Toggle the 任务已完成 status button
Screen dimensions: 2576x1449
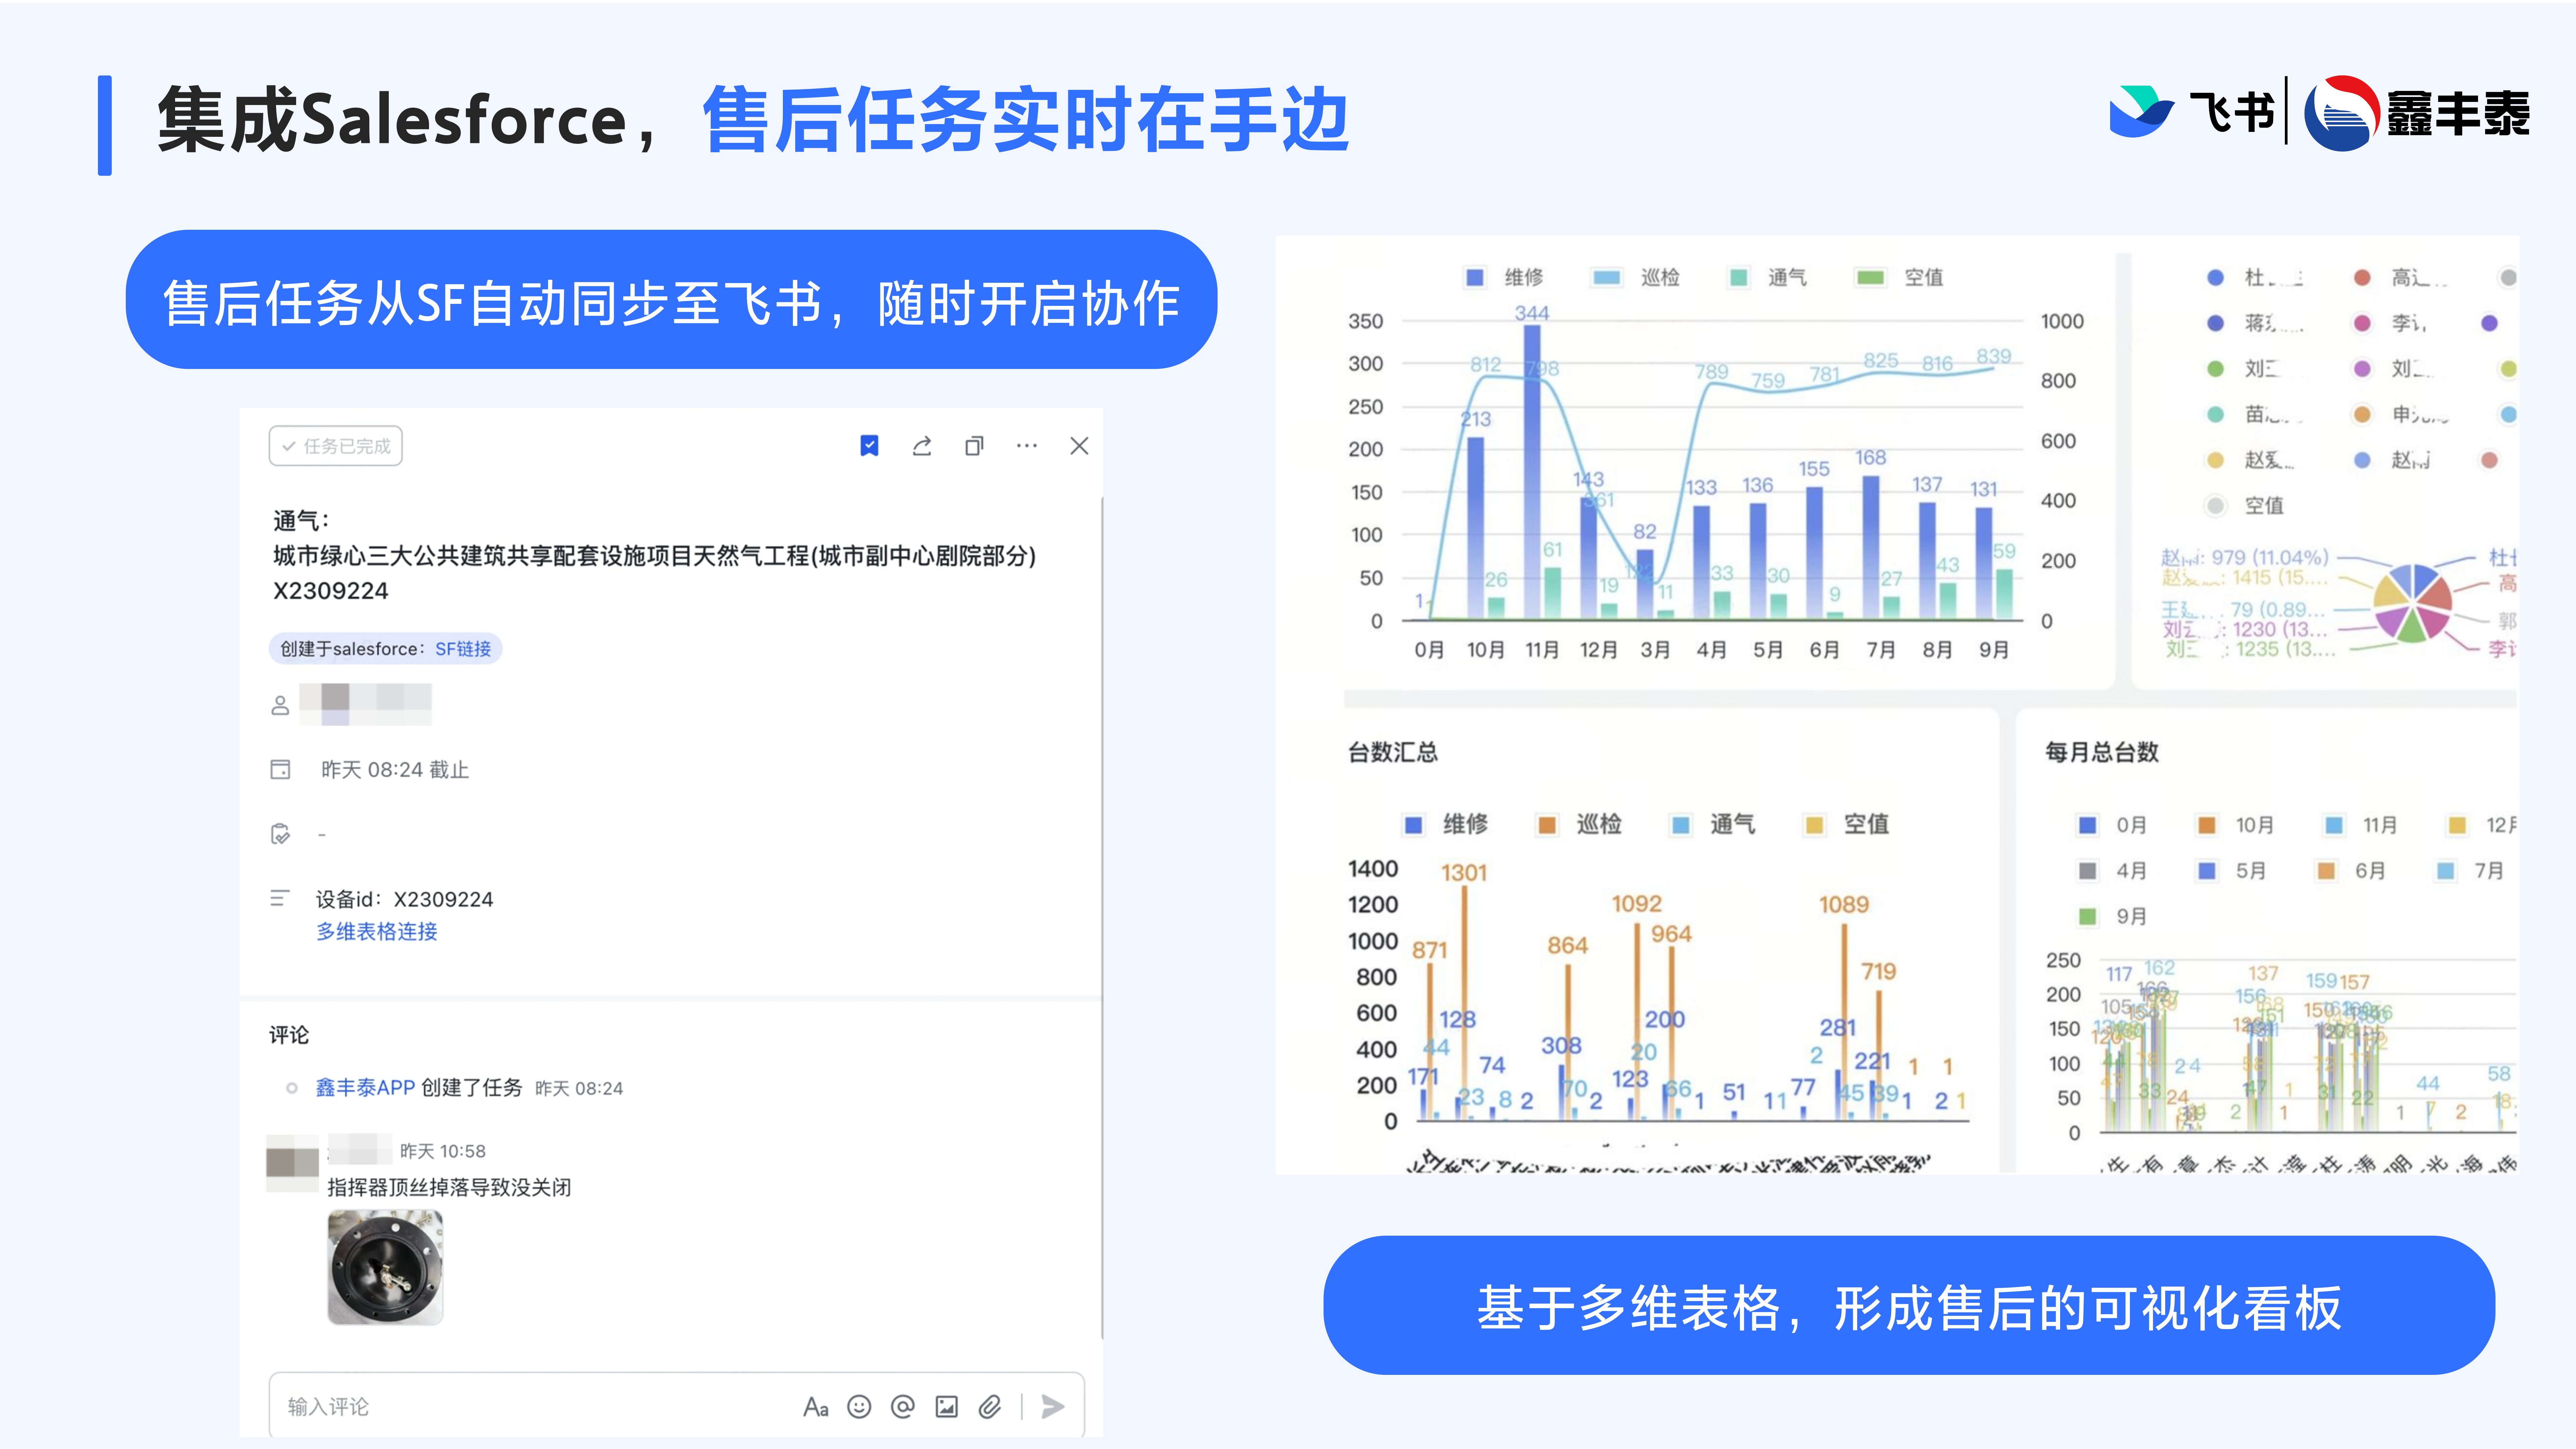(x=336, y=446)
